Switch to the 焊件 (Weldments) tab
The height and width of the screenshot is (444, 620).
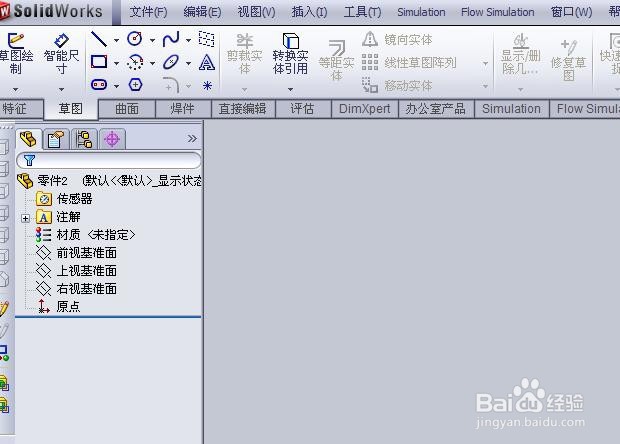(183, 109)
